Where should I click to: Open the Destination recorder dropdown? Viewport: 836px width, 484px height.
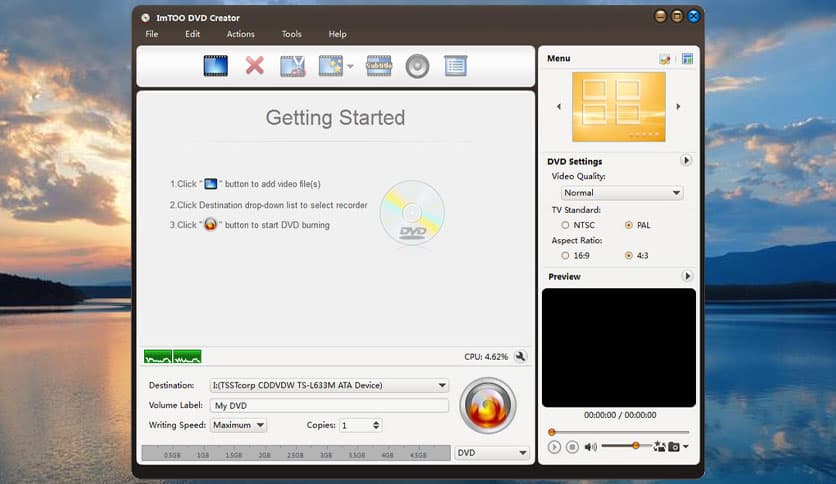[329, 385]
